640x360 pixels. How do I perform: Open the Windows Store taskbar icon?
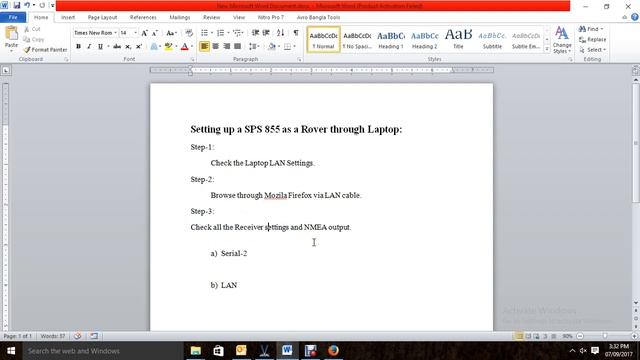[x=218, y=350]
